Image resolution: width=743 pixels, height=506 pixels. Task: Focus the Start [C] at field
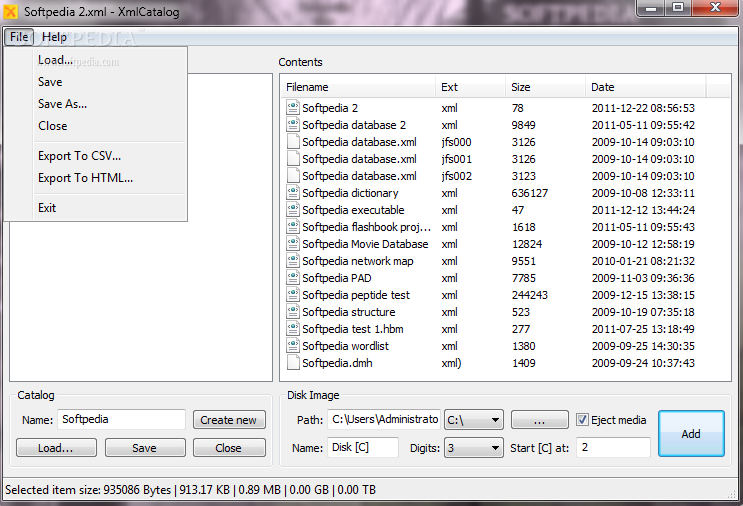click(x=613, y=447)
